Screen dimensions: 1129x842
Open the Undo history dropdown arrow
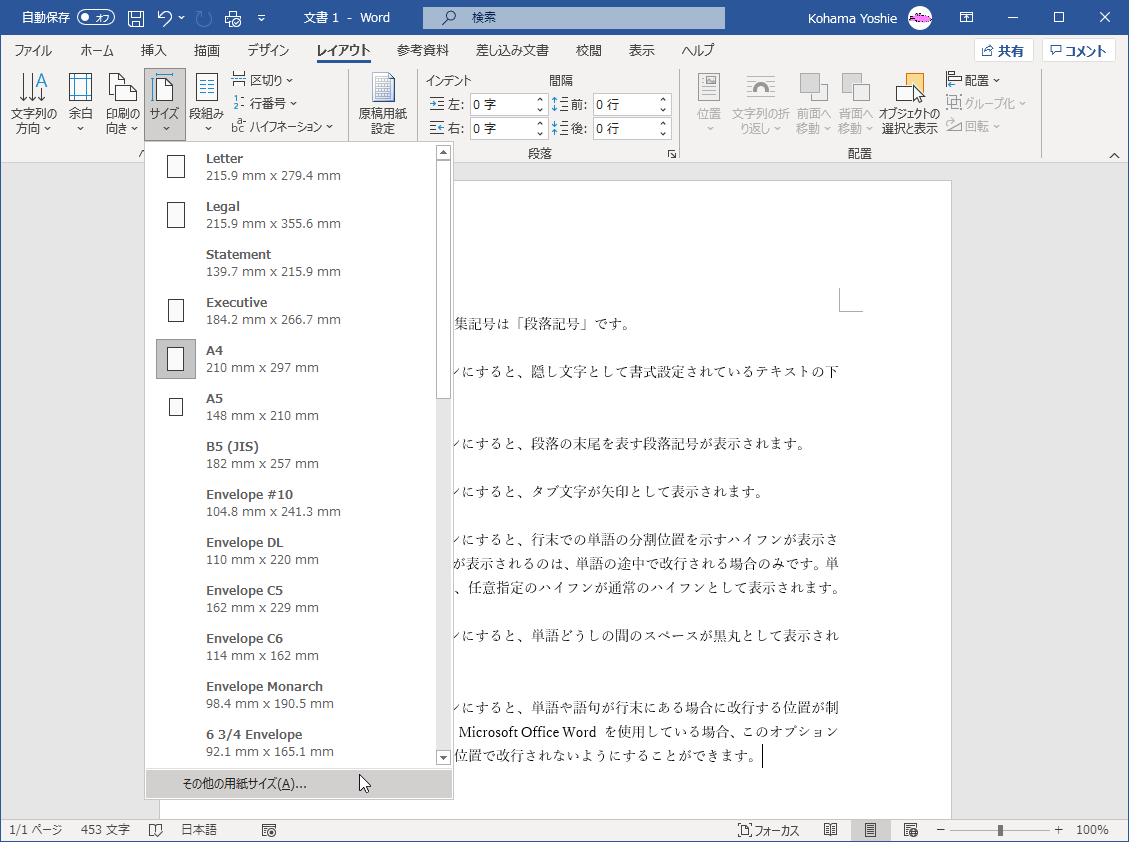point(181,18)
